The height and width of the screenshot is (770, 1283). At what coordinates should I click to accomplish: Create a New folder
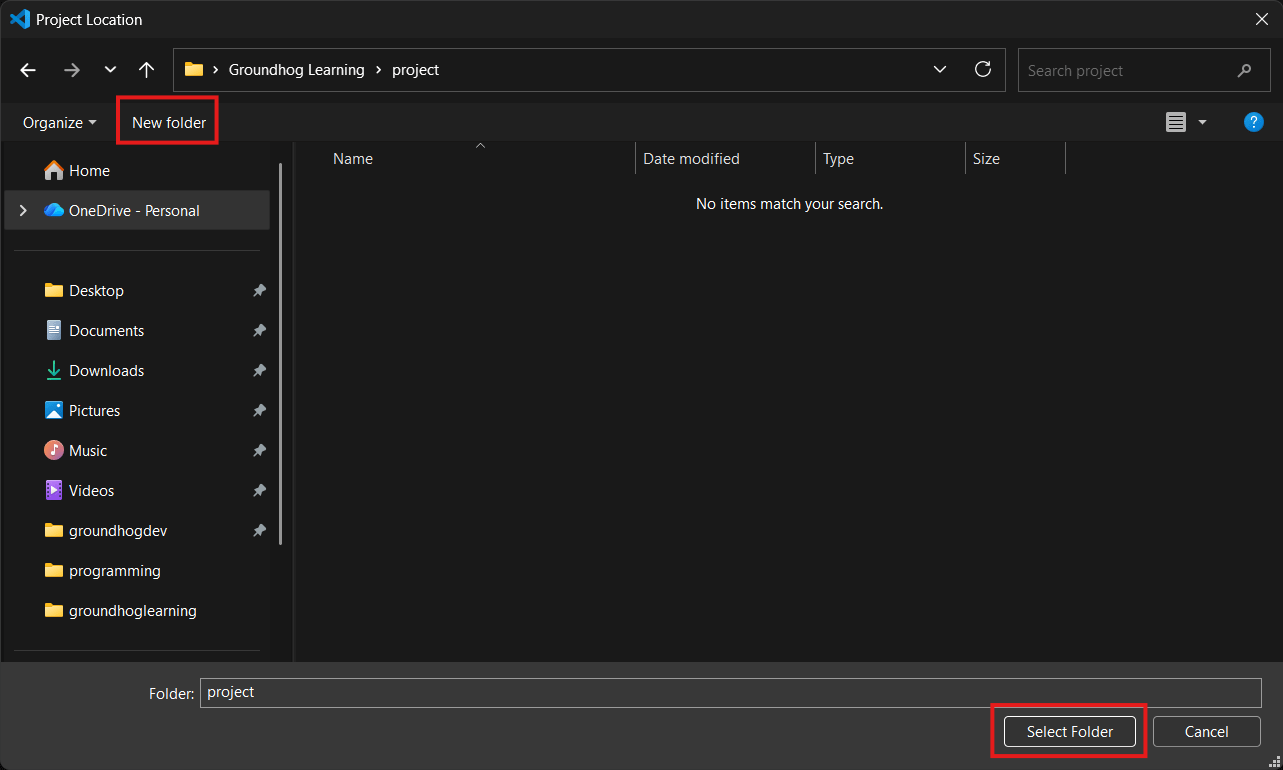(169, 123)
